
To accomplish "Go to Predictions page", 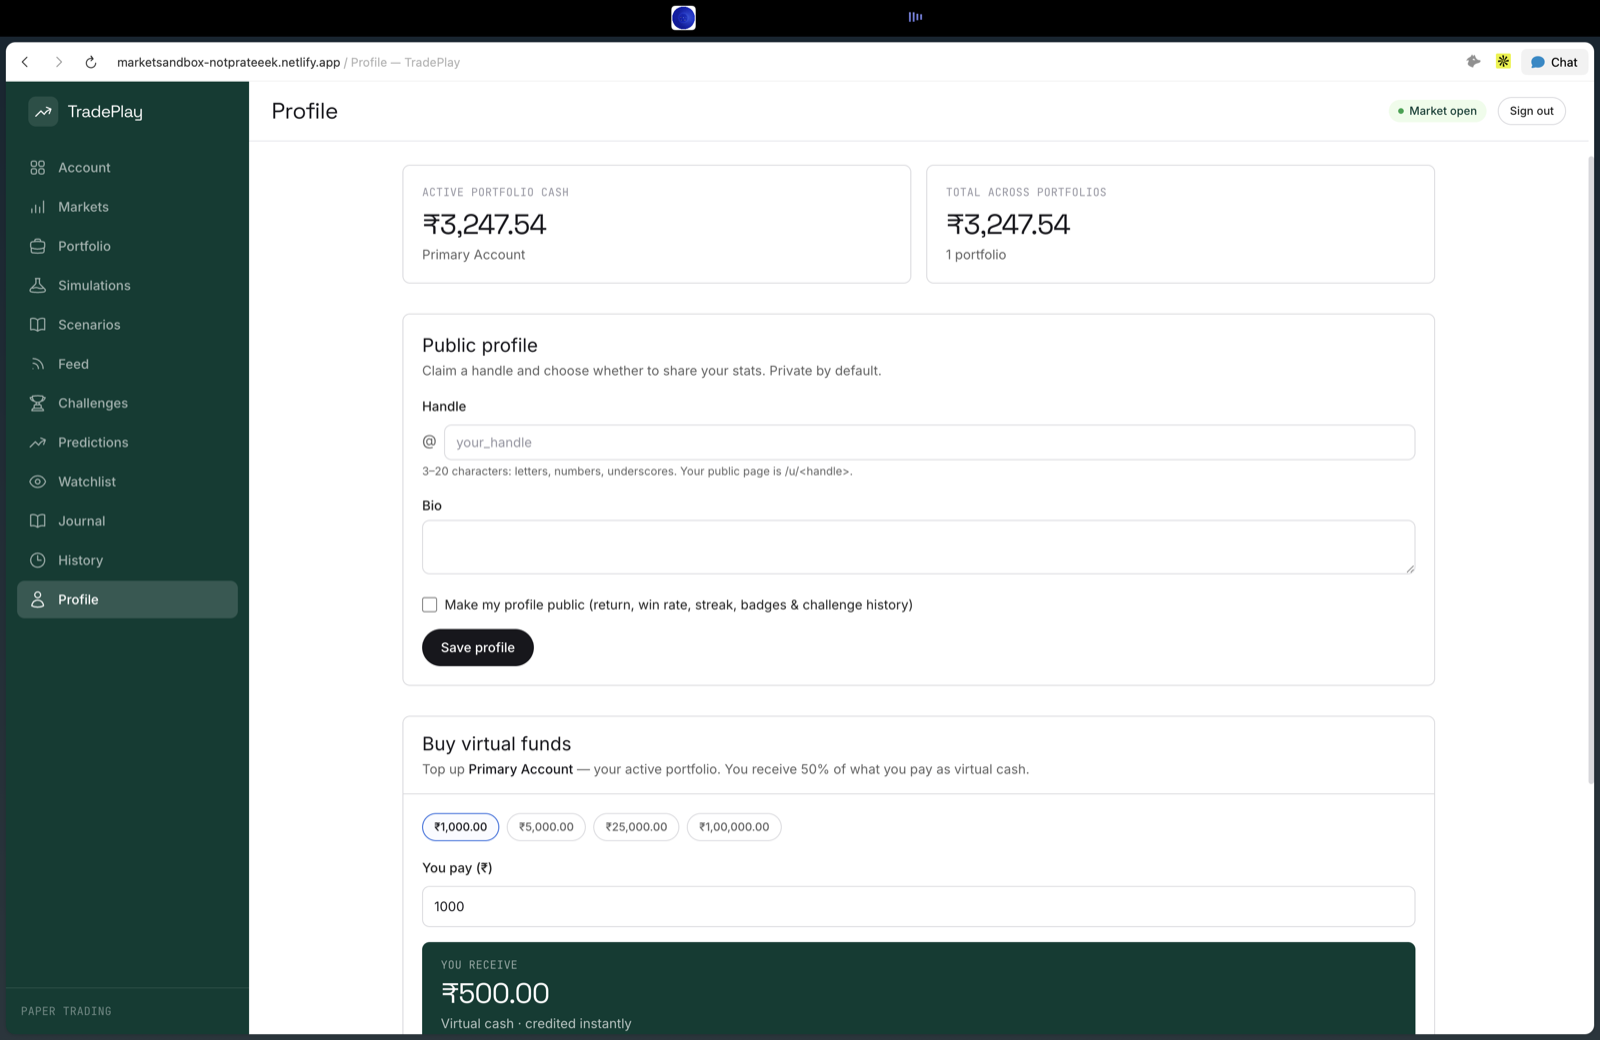I will click(x=127, y=442).
